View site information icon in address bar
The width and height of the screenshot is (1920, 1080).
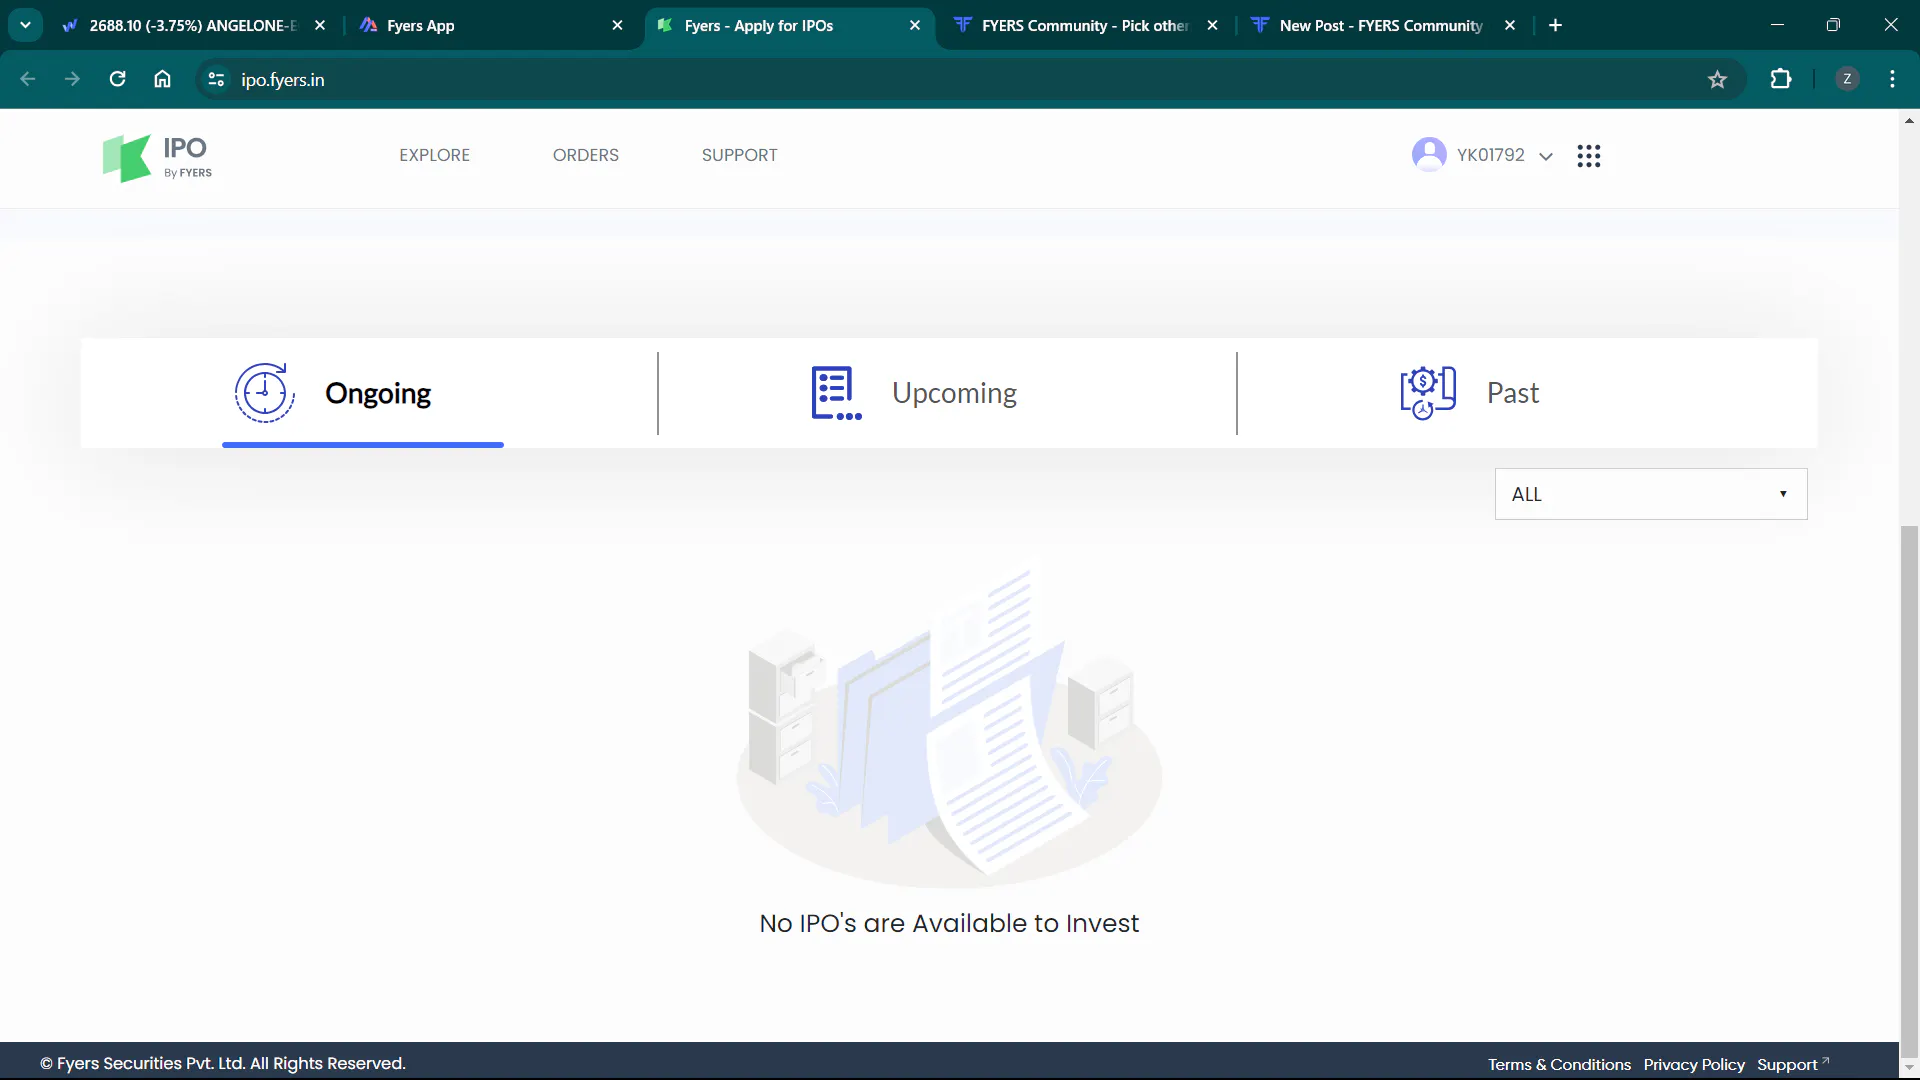click(x=215, y=79)
